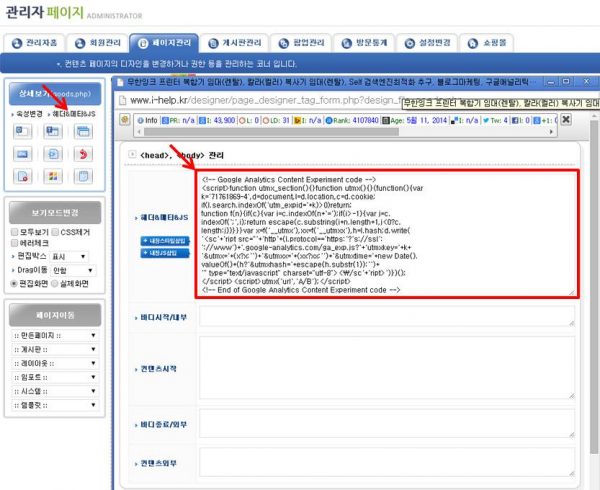Select the 편집화면 radio button
The width and height of the screenshot is (600, 490).
pyautogui.click(x=14, y=284)
